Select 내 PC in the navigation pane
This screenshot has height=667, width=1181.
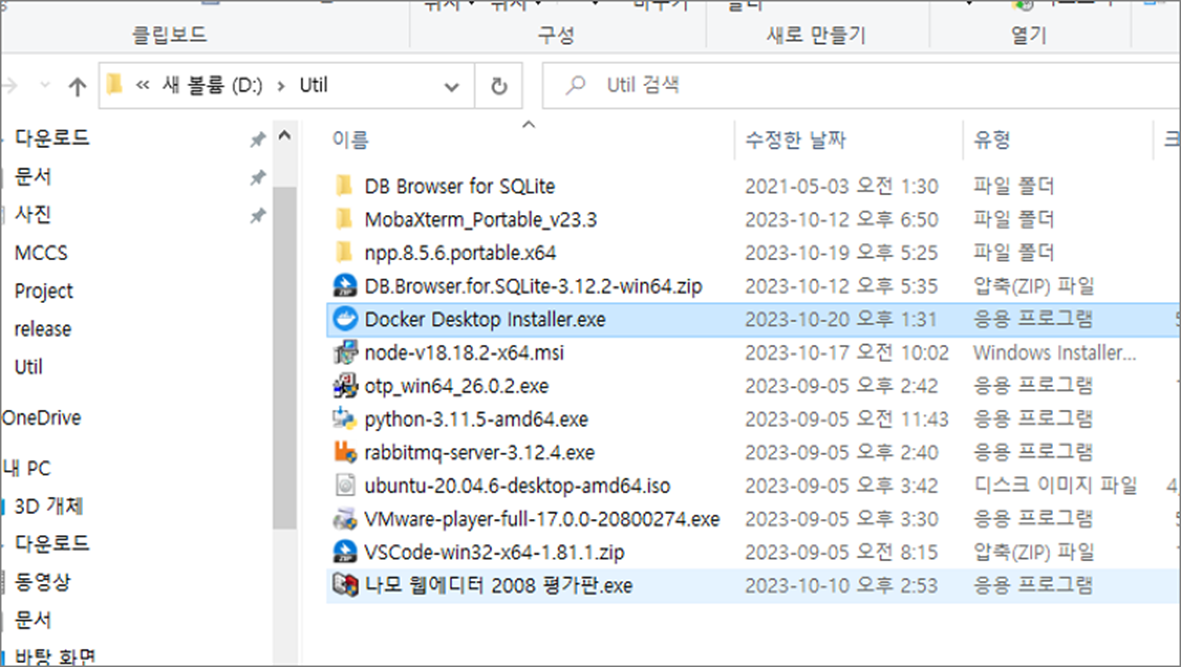pyautogui.click(x=27, y=468)
